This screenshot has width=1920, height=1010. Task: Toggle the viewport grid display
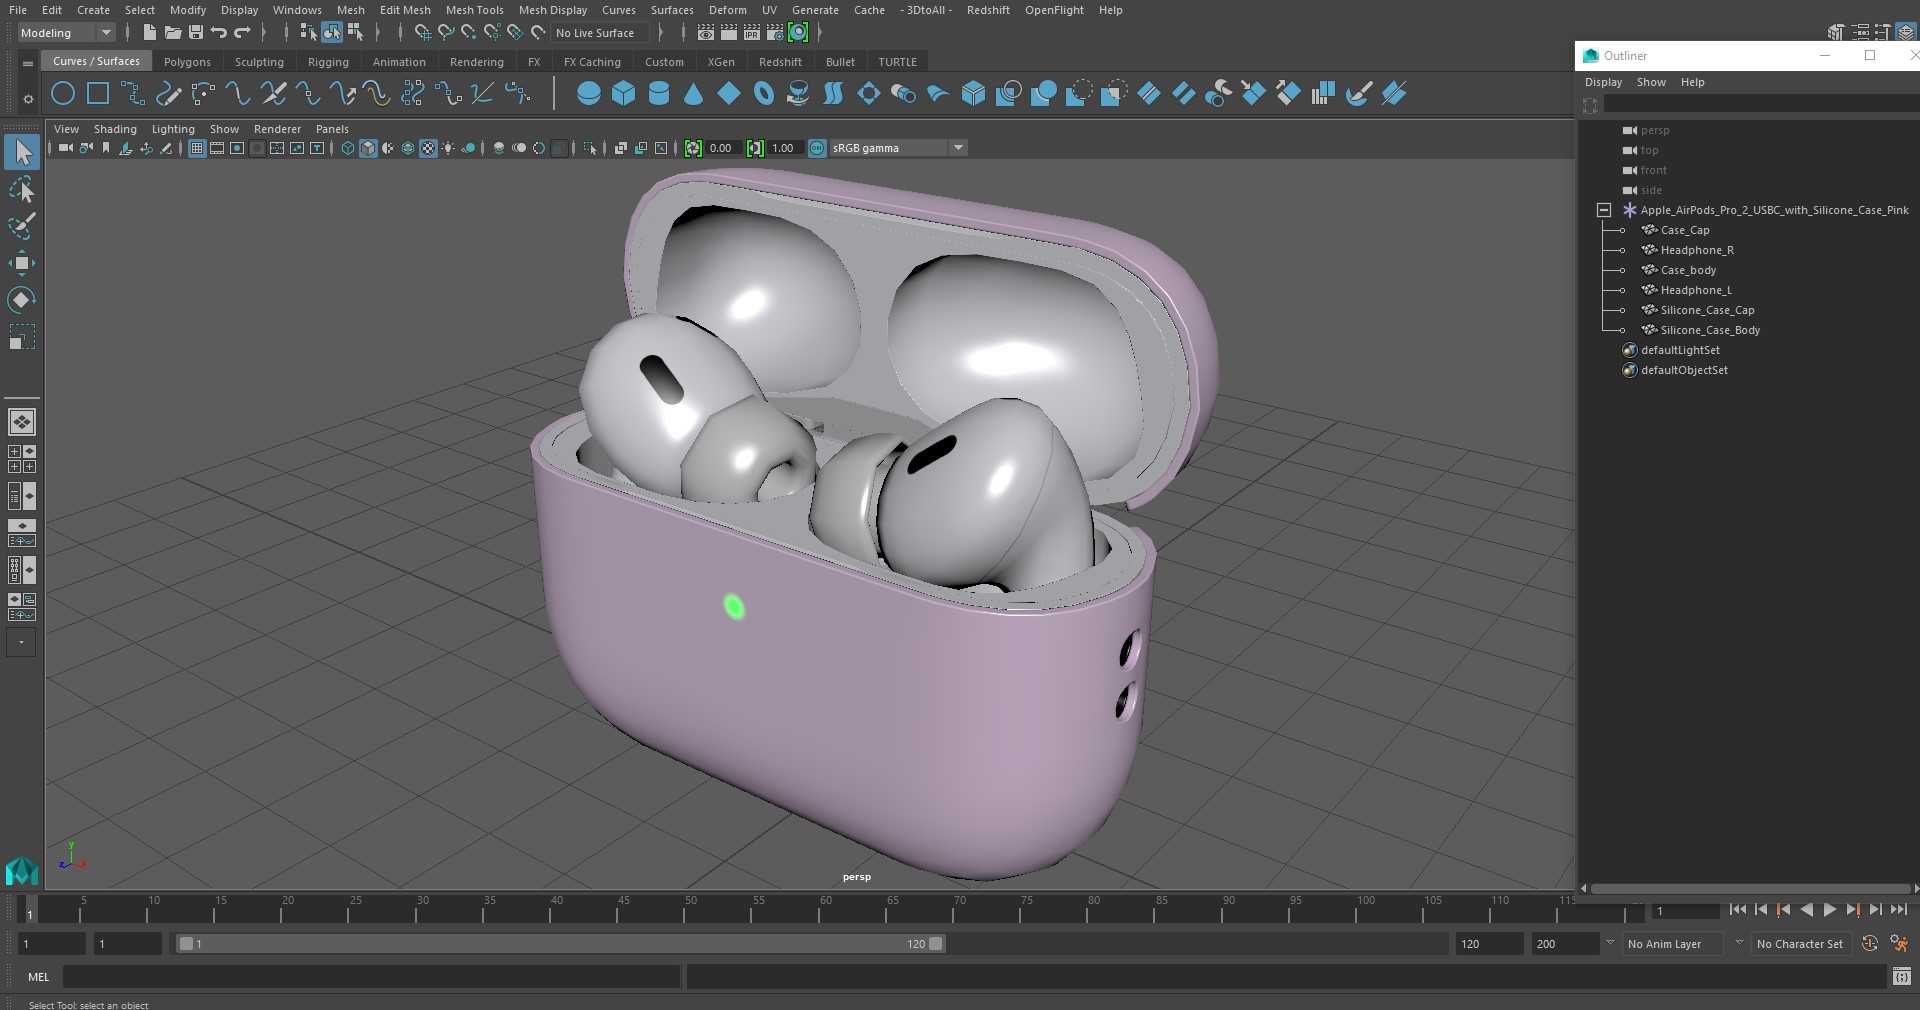(197, 148)
